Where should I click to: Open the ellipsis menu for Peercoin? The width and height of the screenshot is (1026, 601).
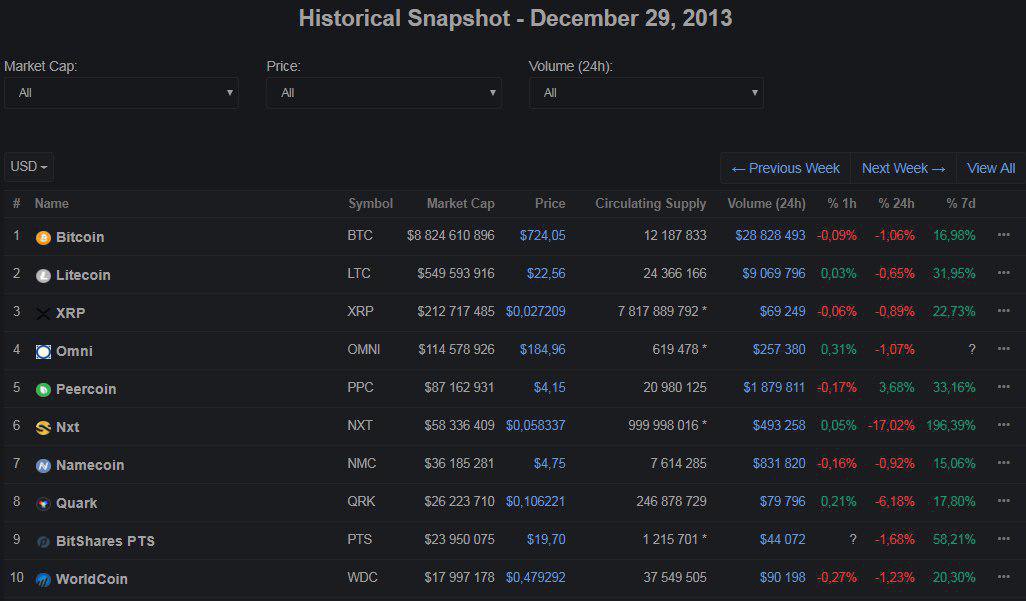click(1003, 387)
